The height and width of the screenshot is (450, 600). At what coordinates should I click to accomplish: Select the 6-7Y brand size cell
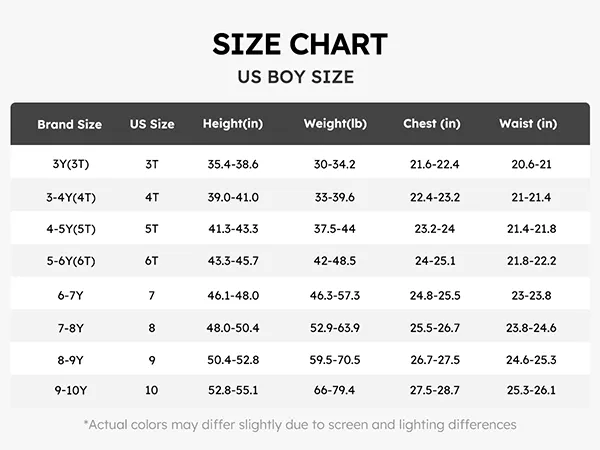(x=70, y=294)
